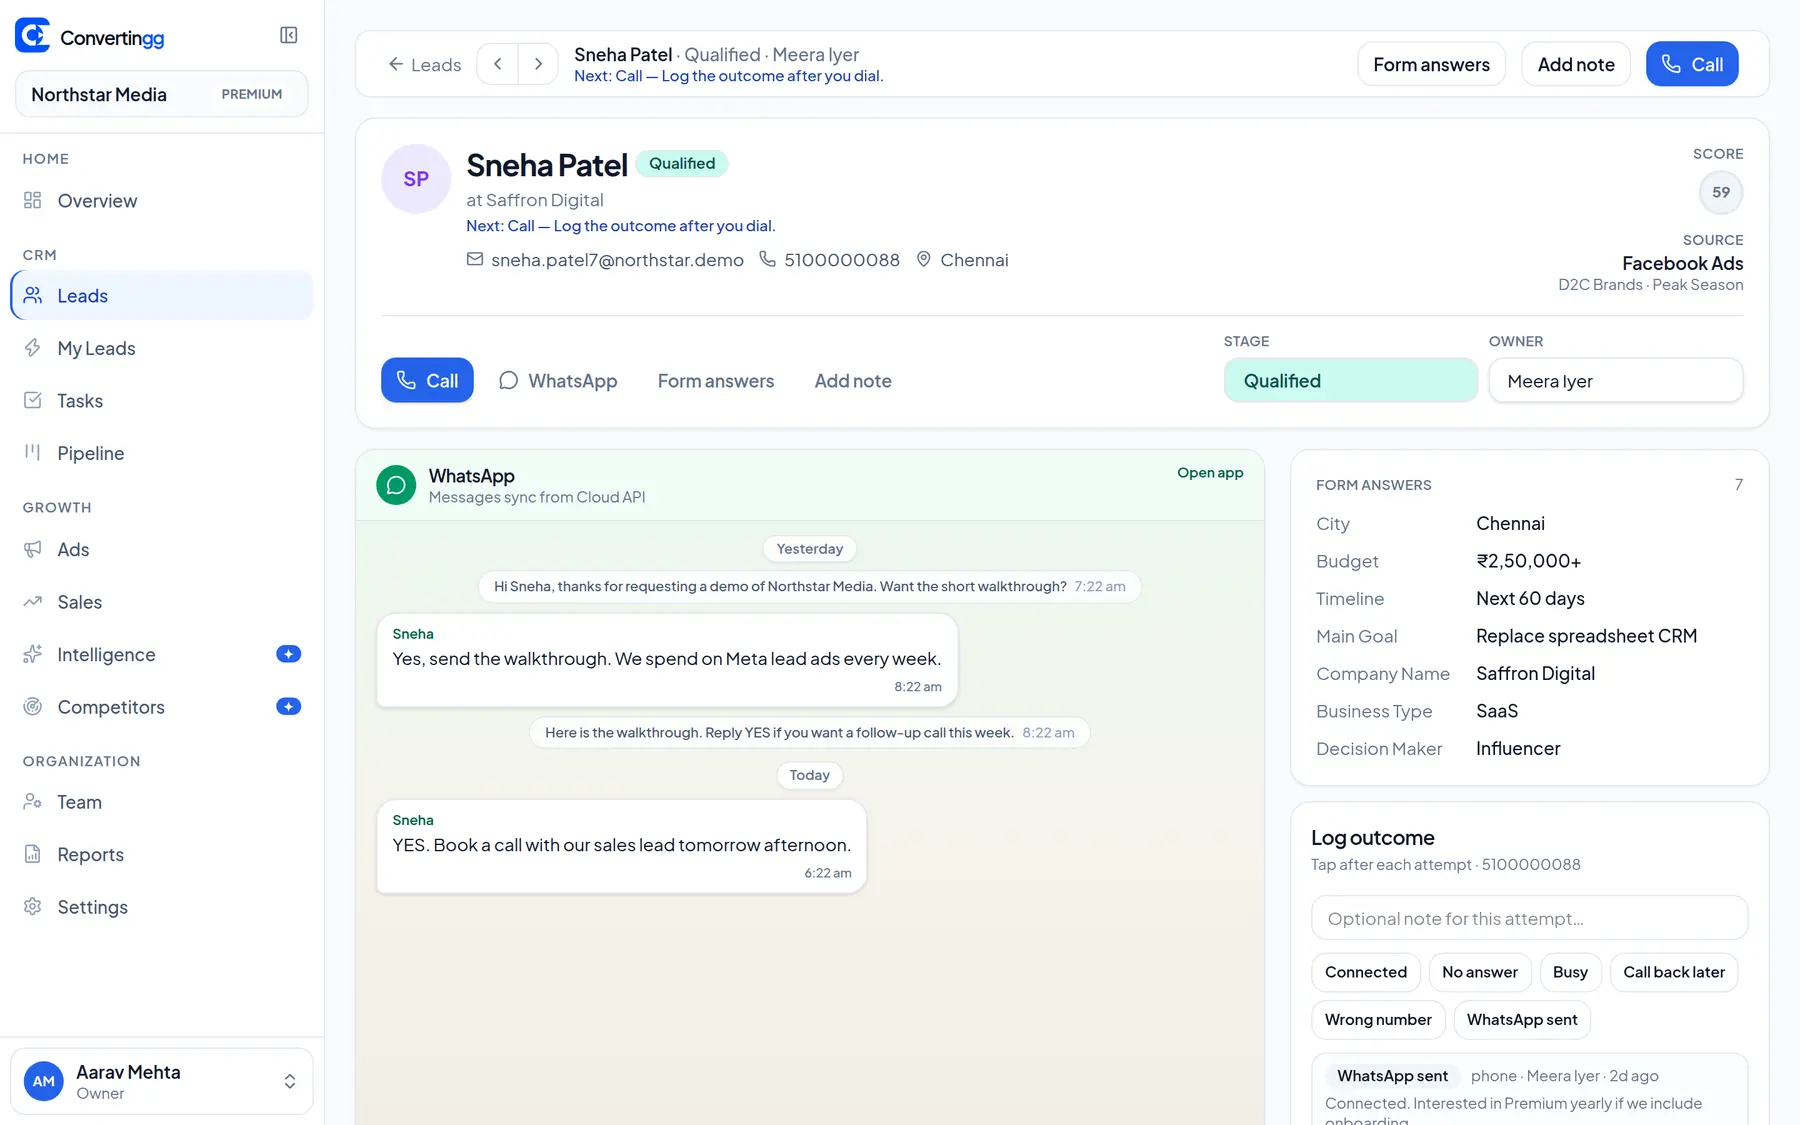Screen dimensions: 1800x1125
Task: Open the Pipeline view
Action: coord(162,453)
